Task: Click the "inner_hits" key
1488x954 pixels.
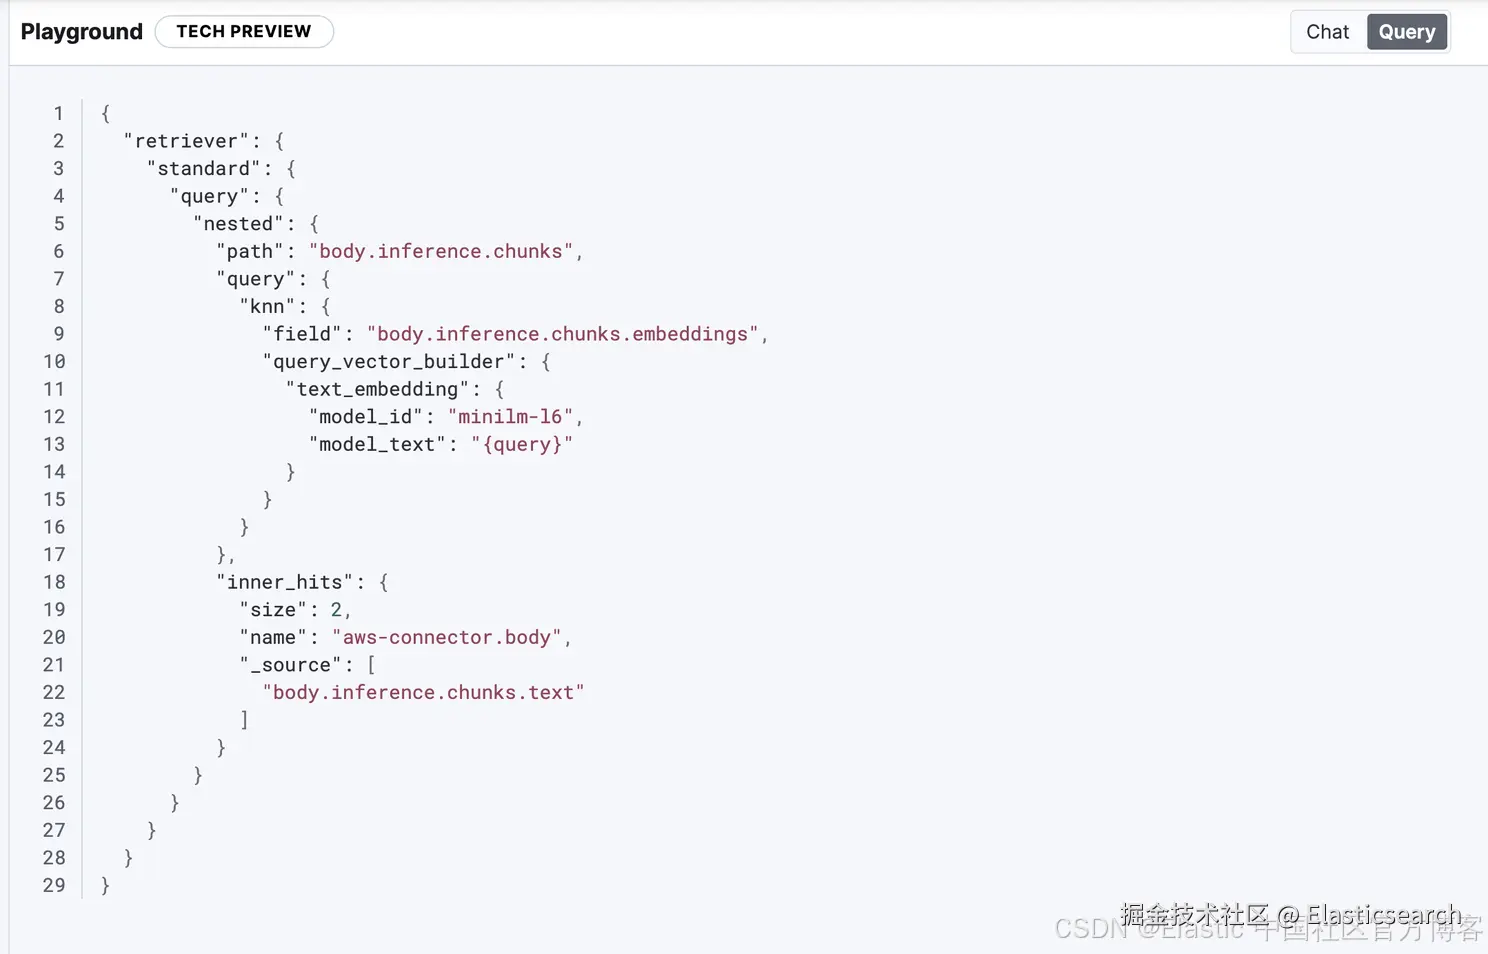Action: pyautogui.click(x=284, y=582)
